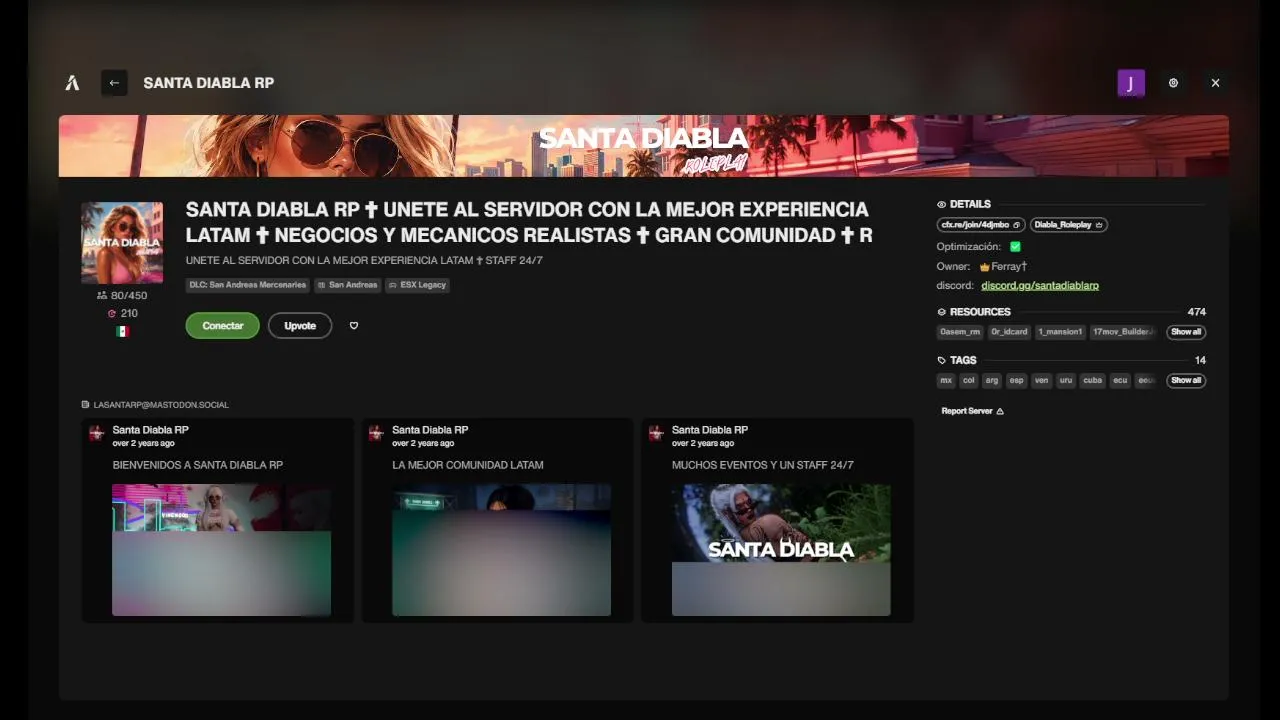Screen dimensions: 1280x720
Task: Click the 'LA MEJOR COMUNIDAD LATAM' post text
Action: click(468, 465)
